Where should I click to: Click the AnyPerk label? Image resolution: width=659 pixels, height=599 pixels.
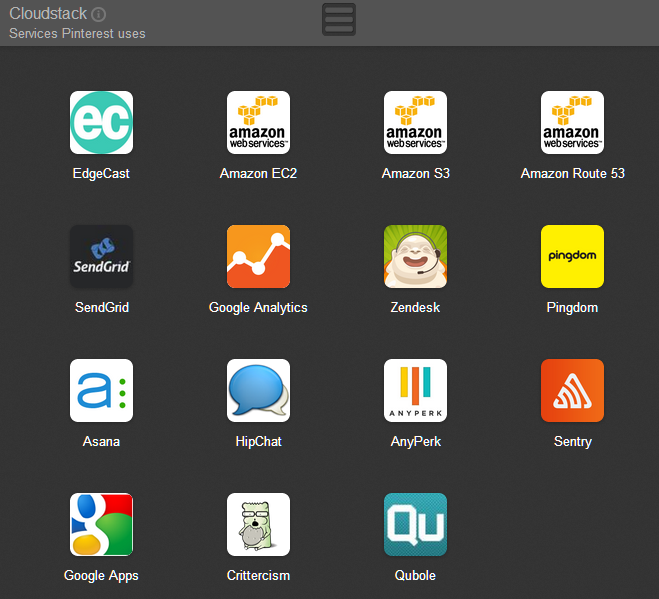(x=416, y=442)
